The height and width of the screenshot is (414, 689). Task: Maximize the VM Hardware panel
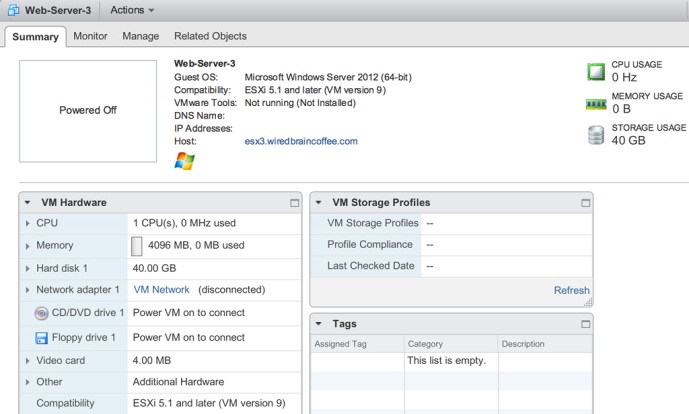point(294,203)
